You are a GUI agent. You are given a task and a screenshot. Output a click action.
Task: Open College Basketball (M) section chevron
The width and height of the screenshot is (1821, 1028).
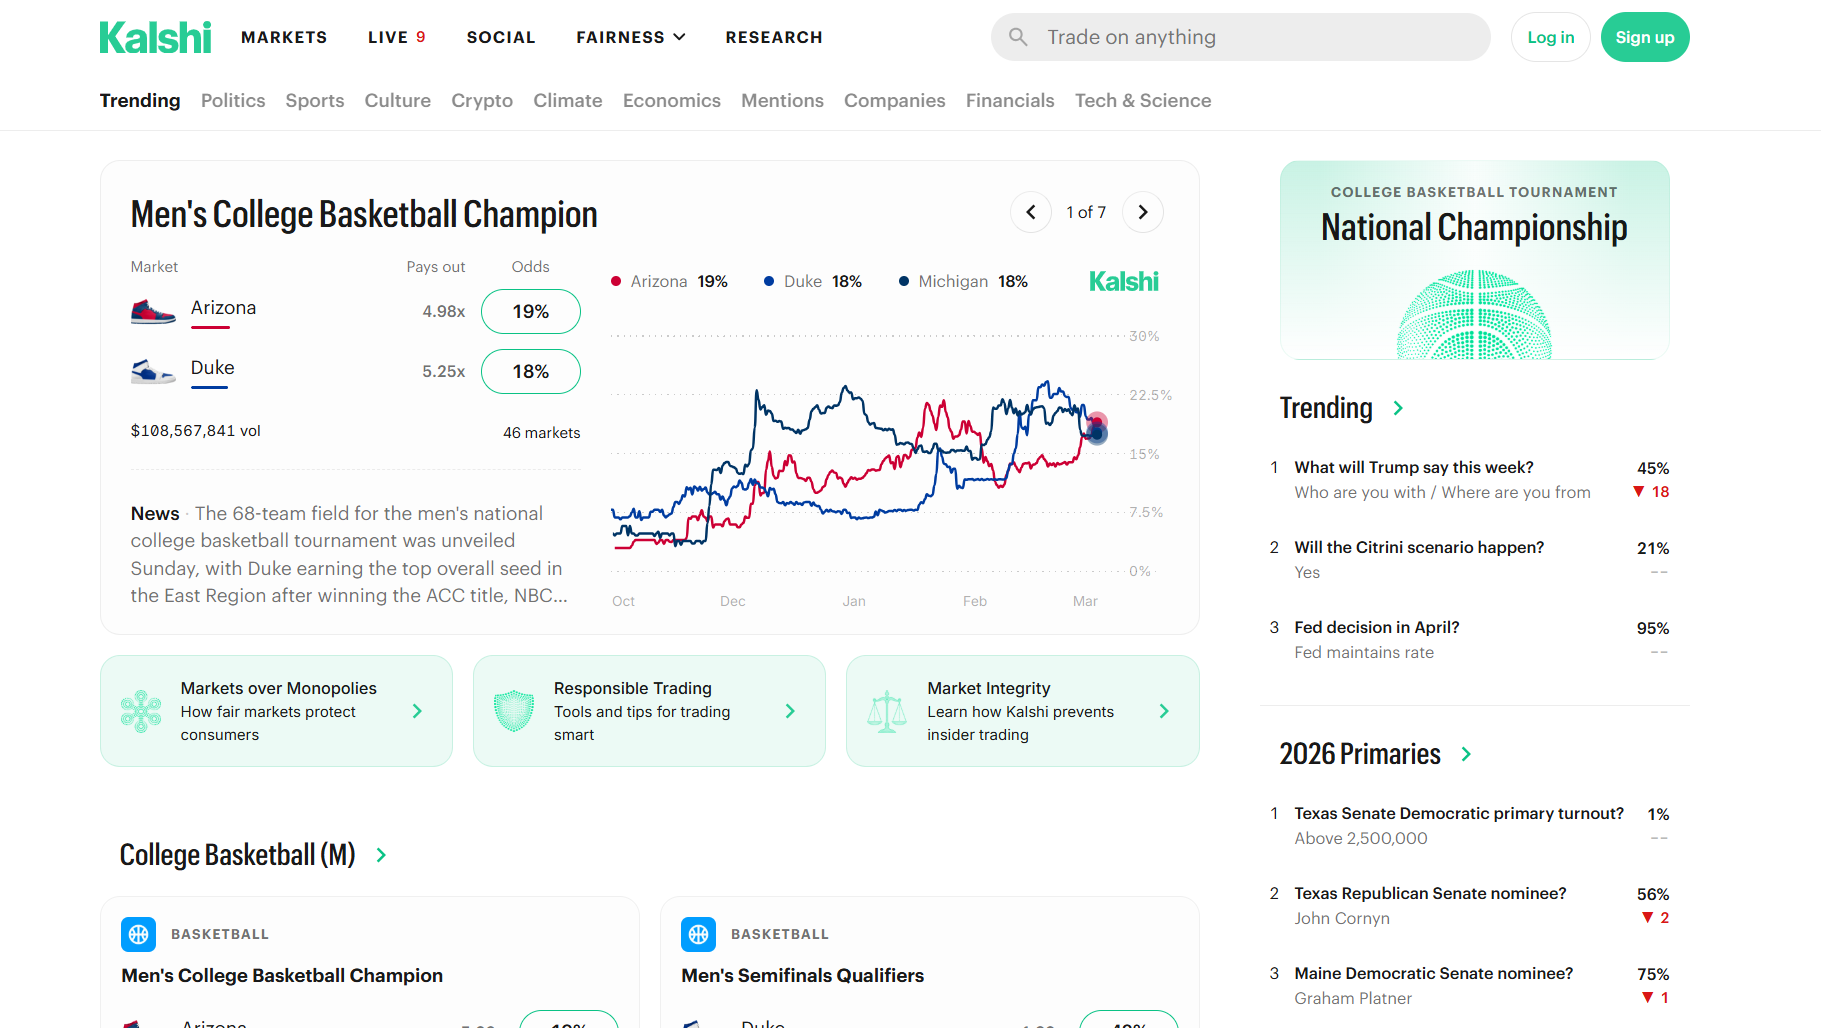pos(381,855)
